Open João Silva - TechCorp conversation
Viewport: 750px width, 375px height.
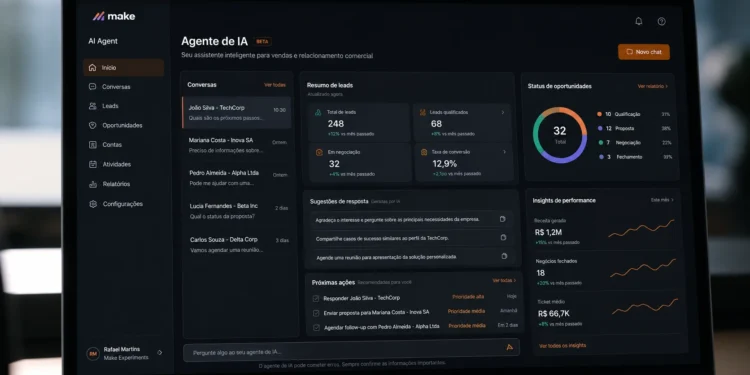[x=236, y=113]
